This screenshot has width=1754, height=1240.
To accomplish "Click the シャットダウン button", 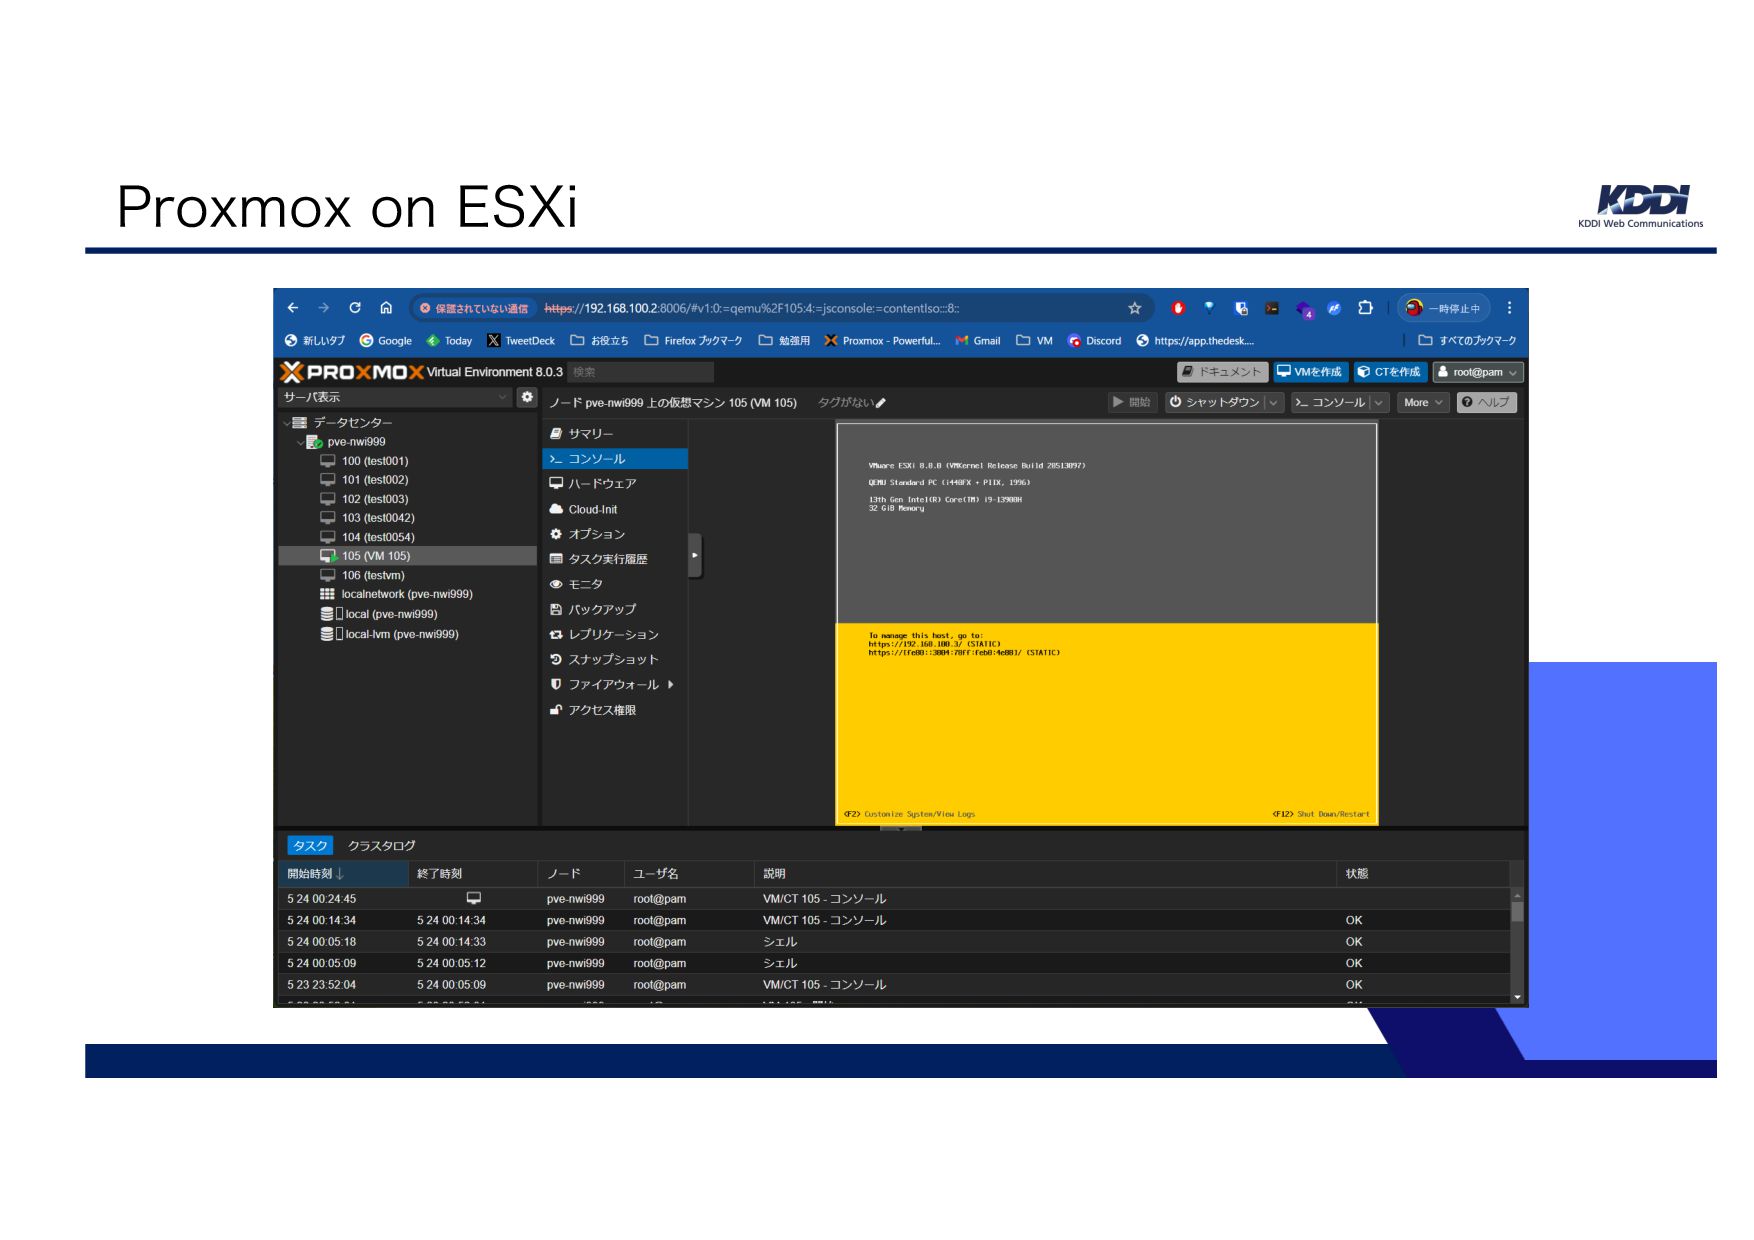I will point(1213,402).
